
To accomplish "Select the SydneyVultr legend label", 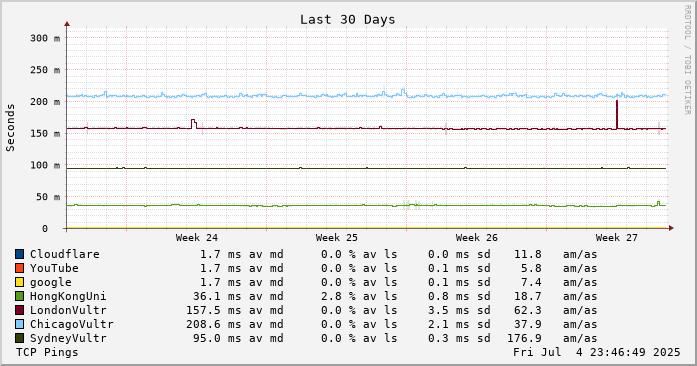I will click(68, 338).
